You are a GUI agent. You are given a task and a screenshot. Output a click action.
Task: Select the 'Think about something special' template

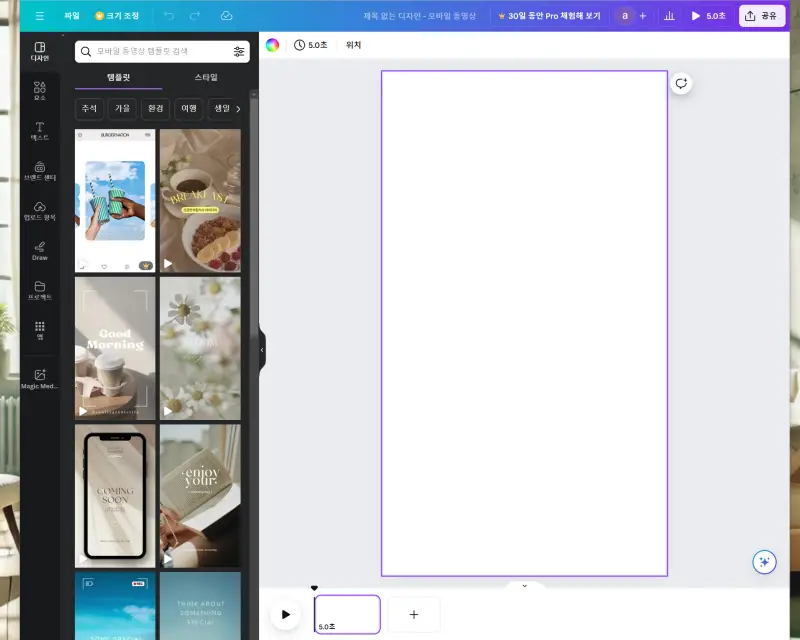point(200,606)
